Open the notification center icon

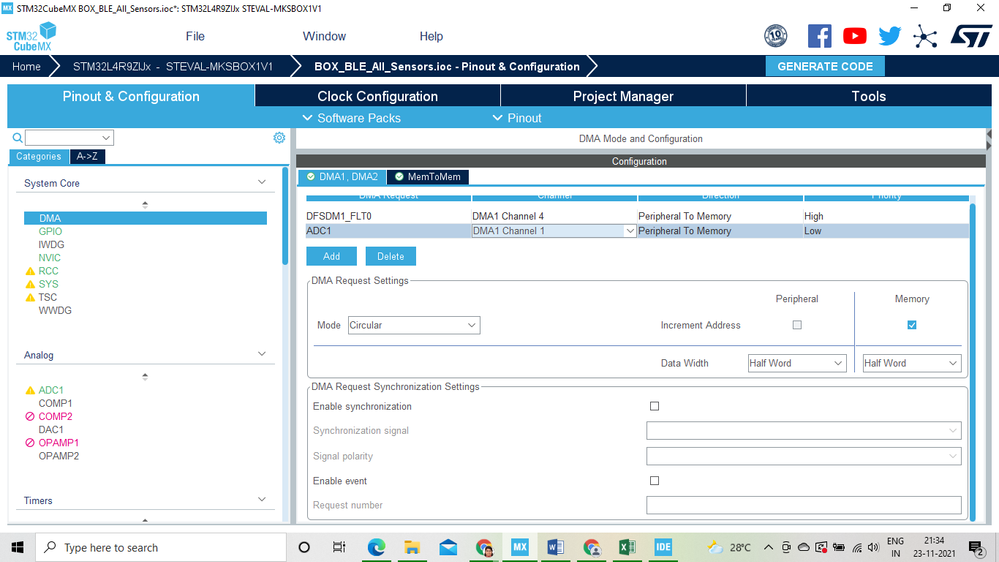977,547
